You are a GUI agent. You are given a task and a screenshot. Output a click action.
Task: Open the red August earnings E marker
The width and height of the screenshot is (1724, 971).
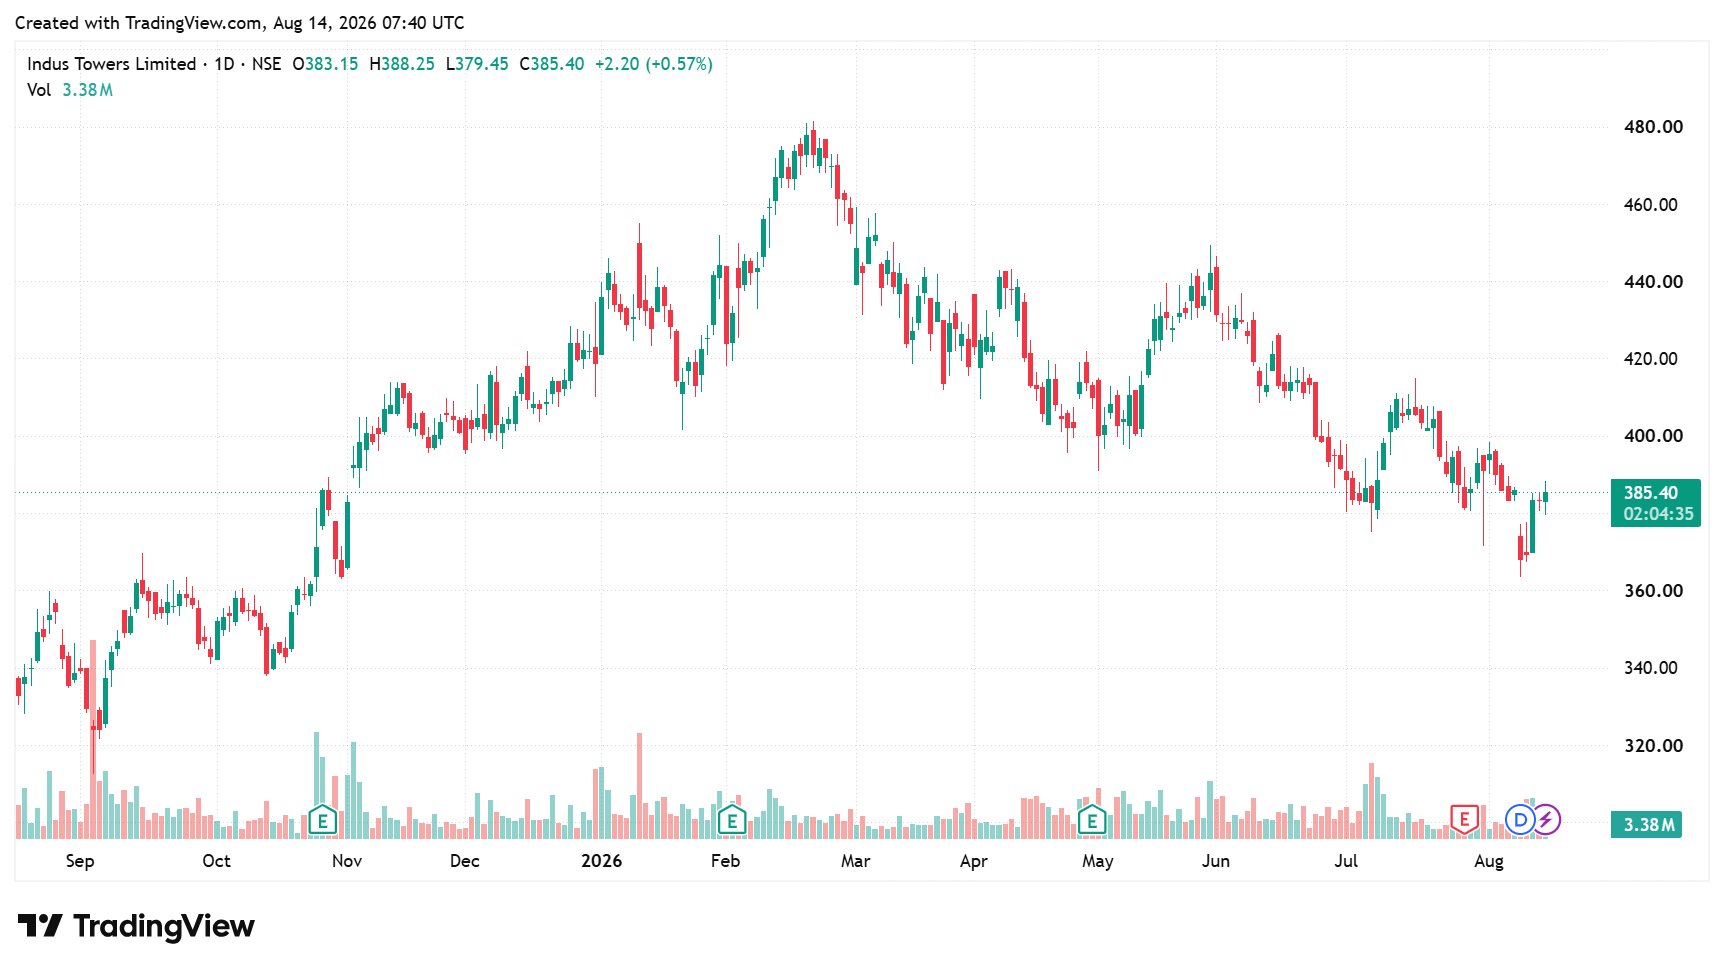pos(1464,820)
